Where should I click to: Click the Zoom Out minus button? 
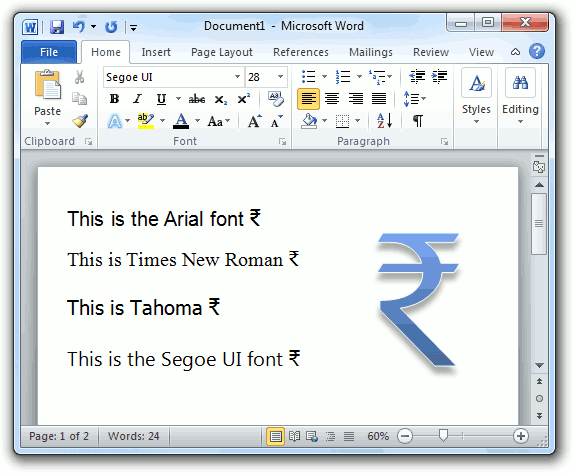(x=405, y=436)
